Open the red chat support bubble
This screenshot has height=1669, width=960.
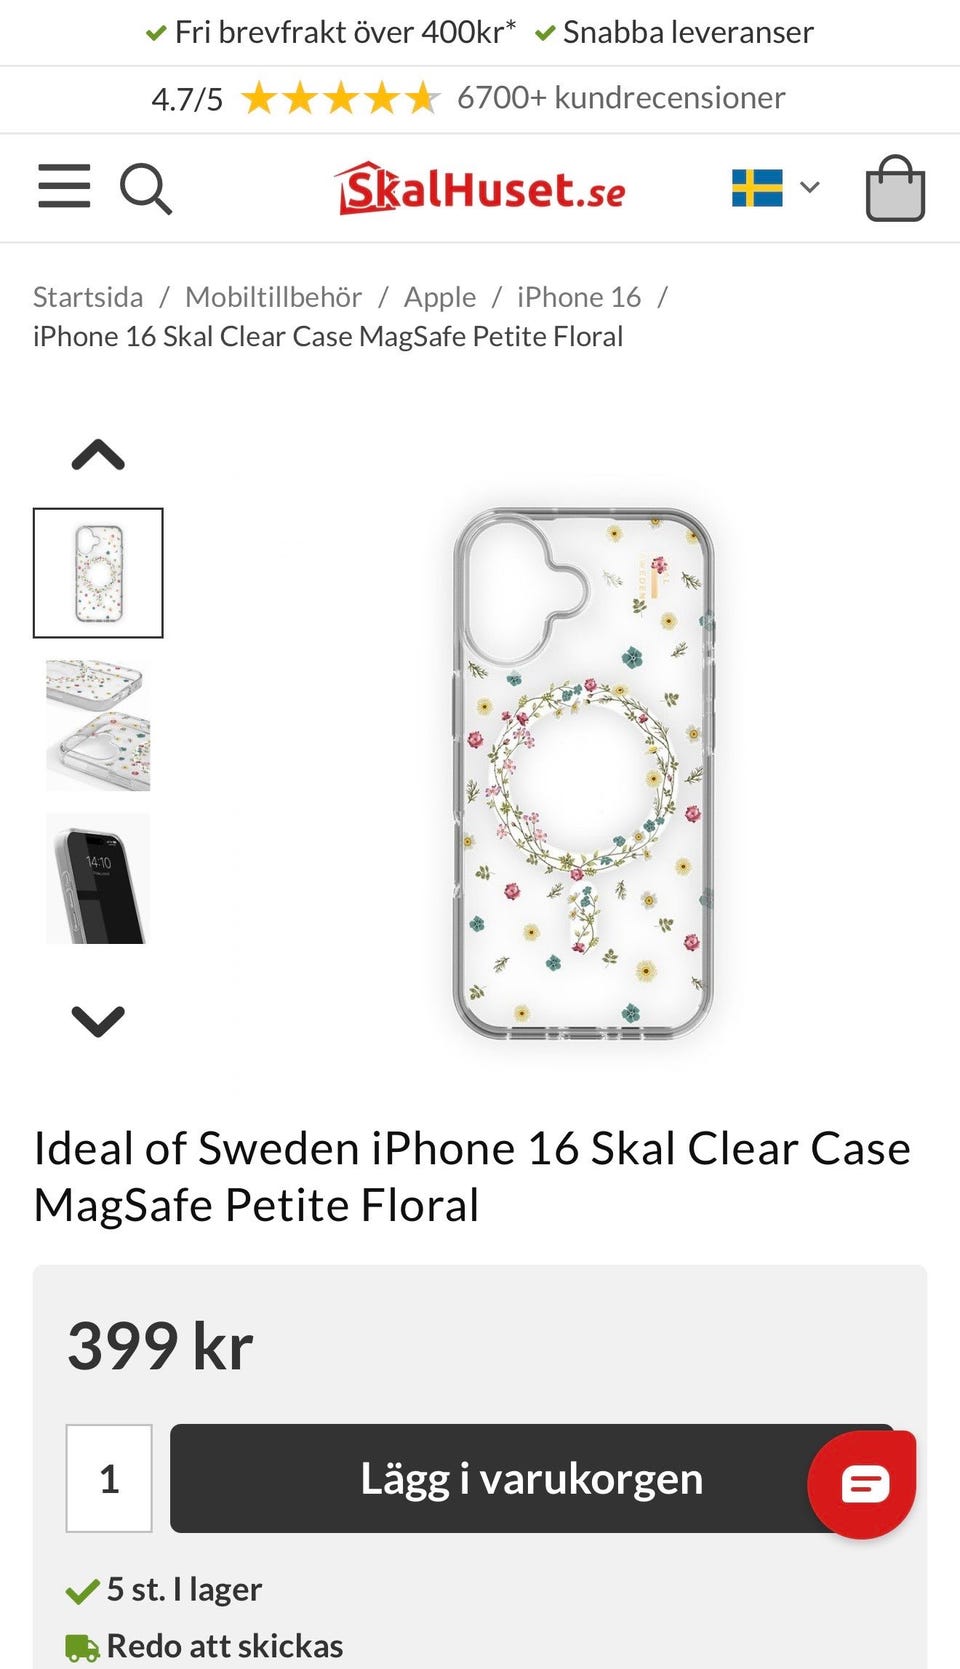(x=862, y=1484)
